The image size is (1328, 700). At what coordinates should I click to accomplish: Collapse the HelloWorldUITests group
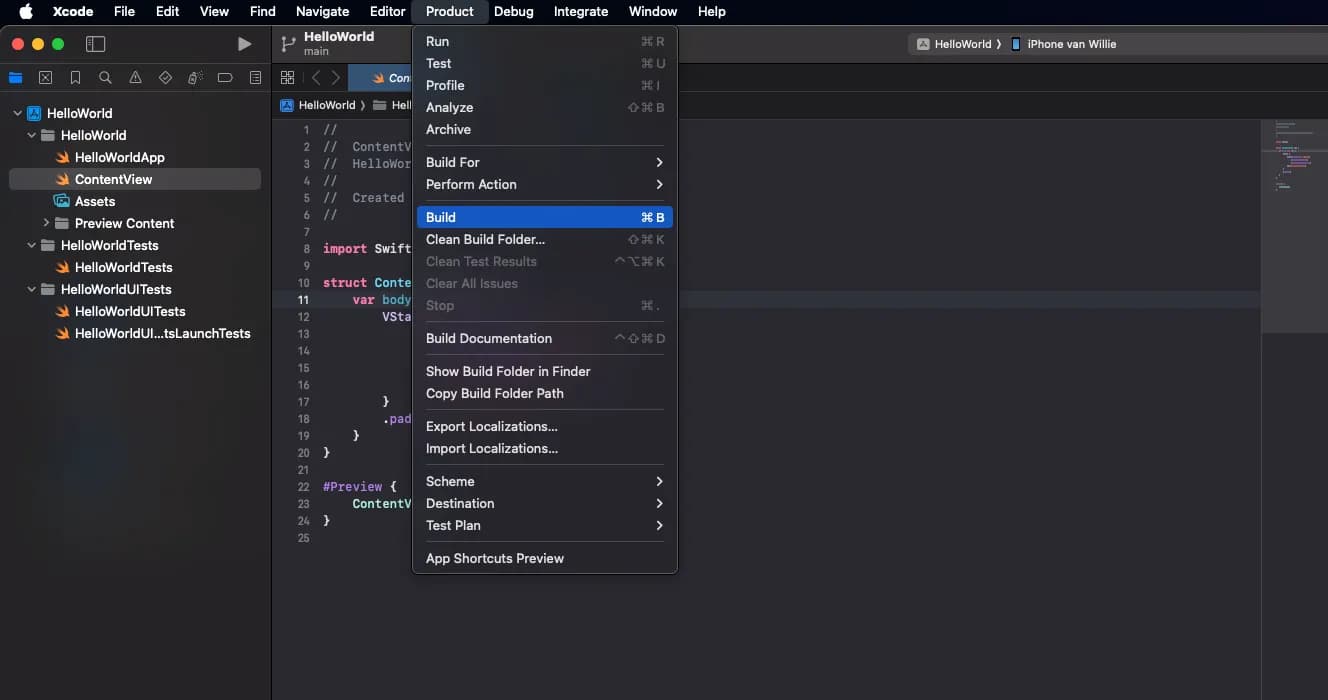[32, 289]
